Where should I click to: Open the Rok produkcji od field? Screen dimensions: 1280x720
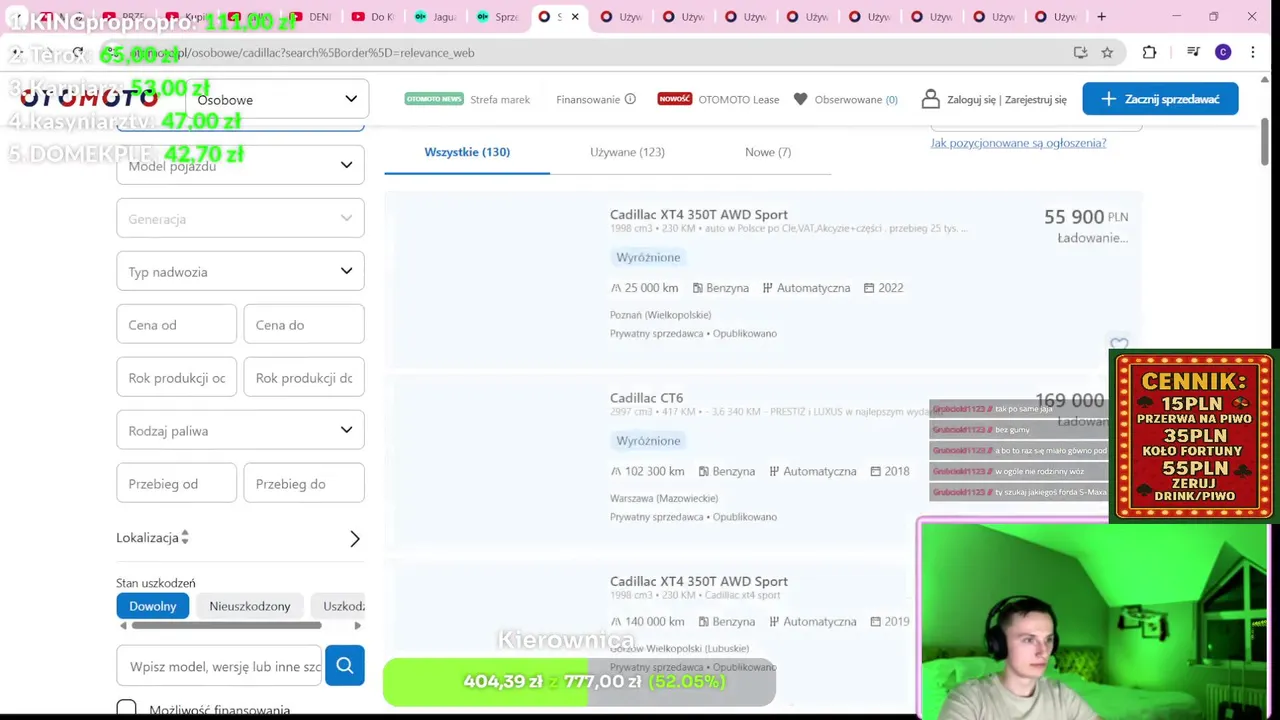click(176, 377)
